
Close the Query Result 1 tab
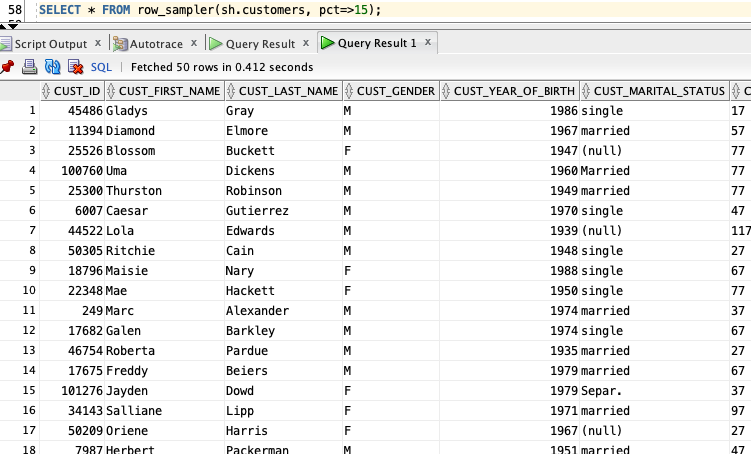click(428, 43)
